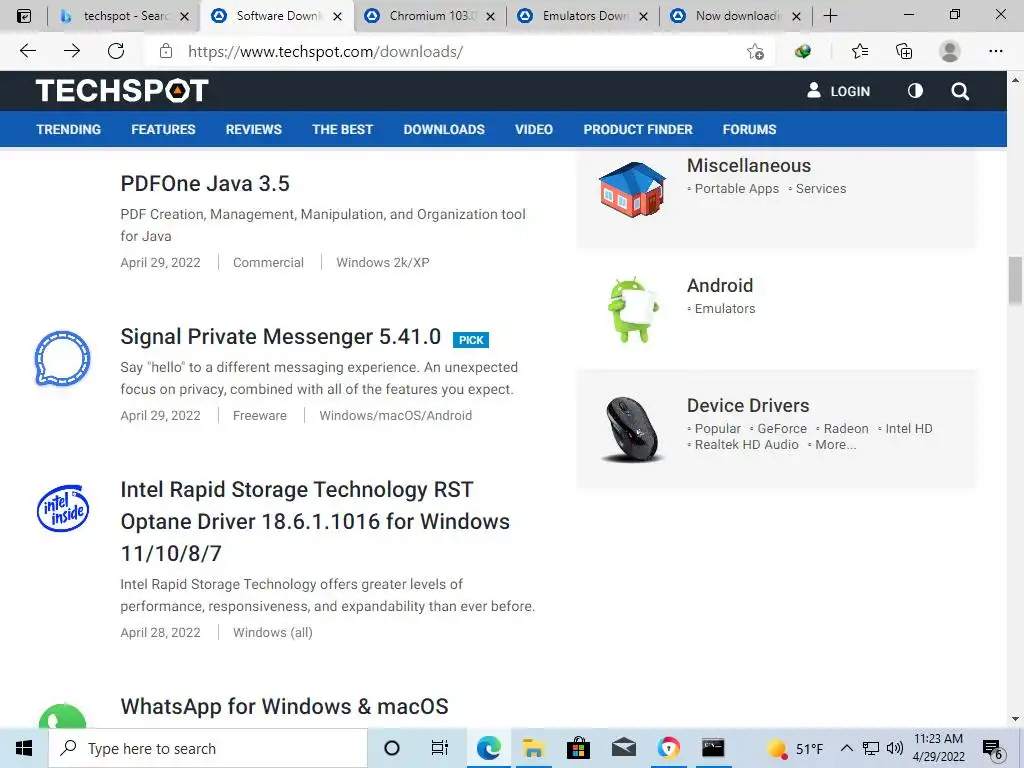Open GeForce drivers link
The image size is (1024, 768).
pyautogui.click(x=782, y=428)
